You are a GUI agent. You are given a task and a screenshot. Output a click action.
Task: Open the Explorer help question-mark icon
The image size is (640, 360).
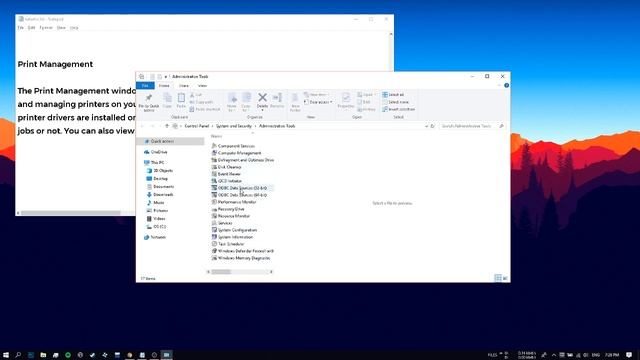[507, 85]
